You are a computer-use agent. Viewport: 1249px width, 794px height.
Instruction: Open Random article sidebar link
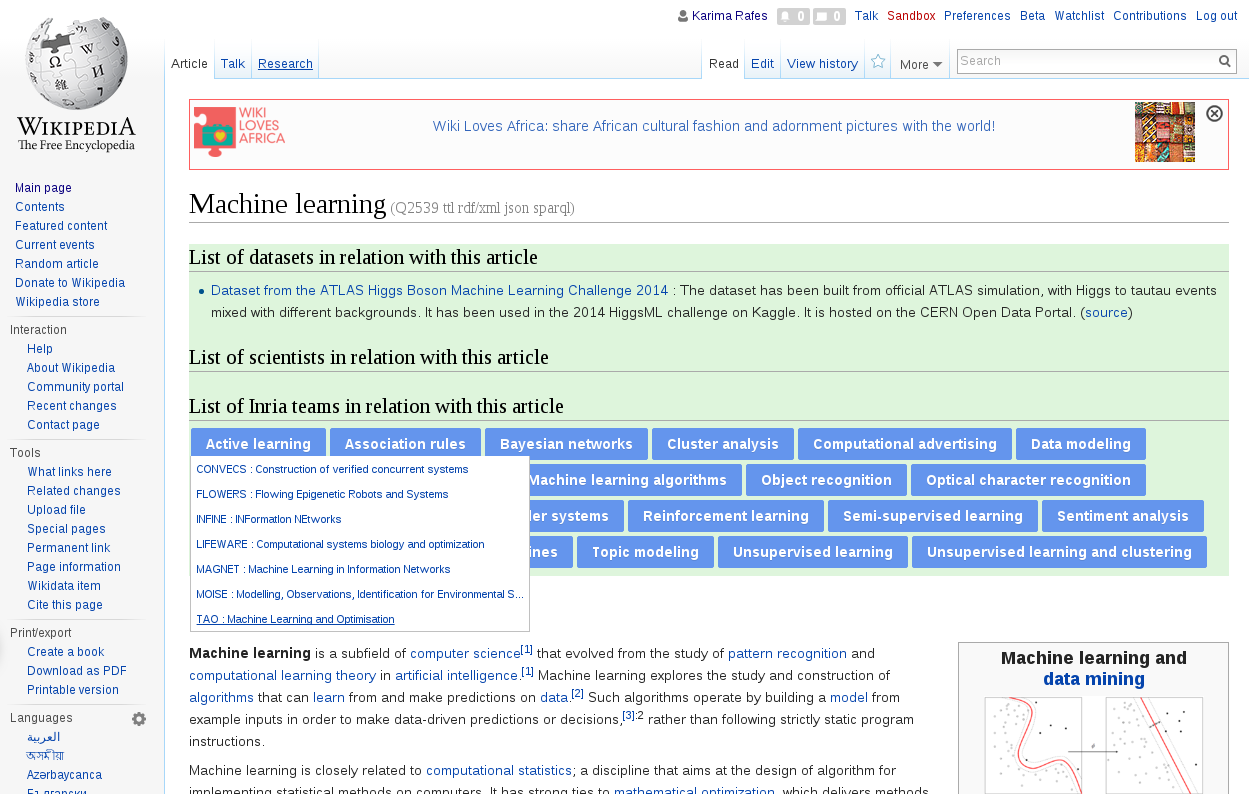(57, 264)
